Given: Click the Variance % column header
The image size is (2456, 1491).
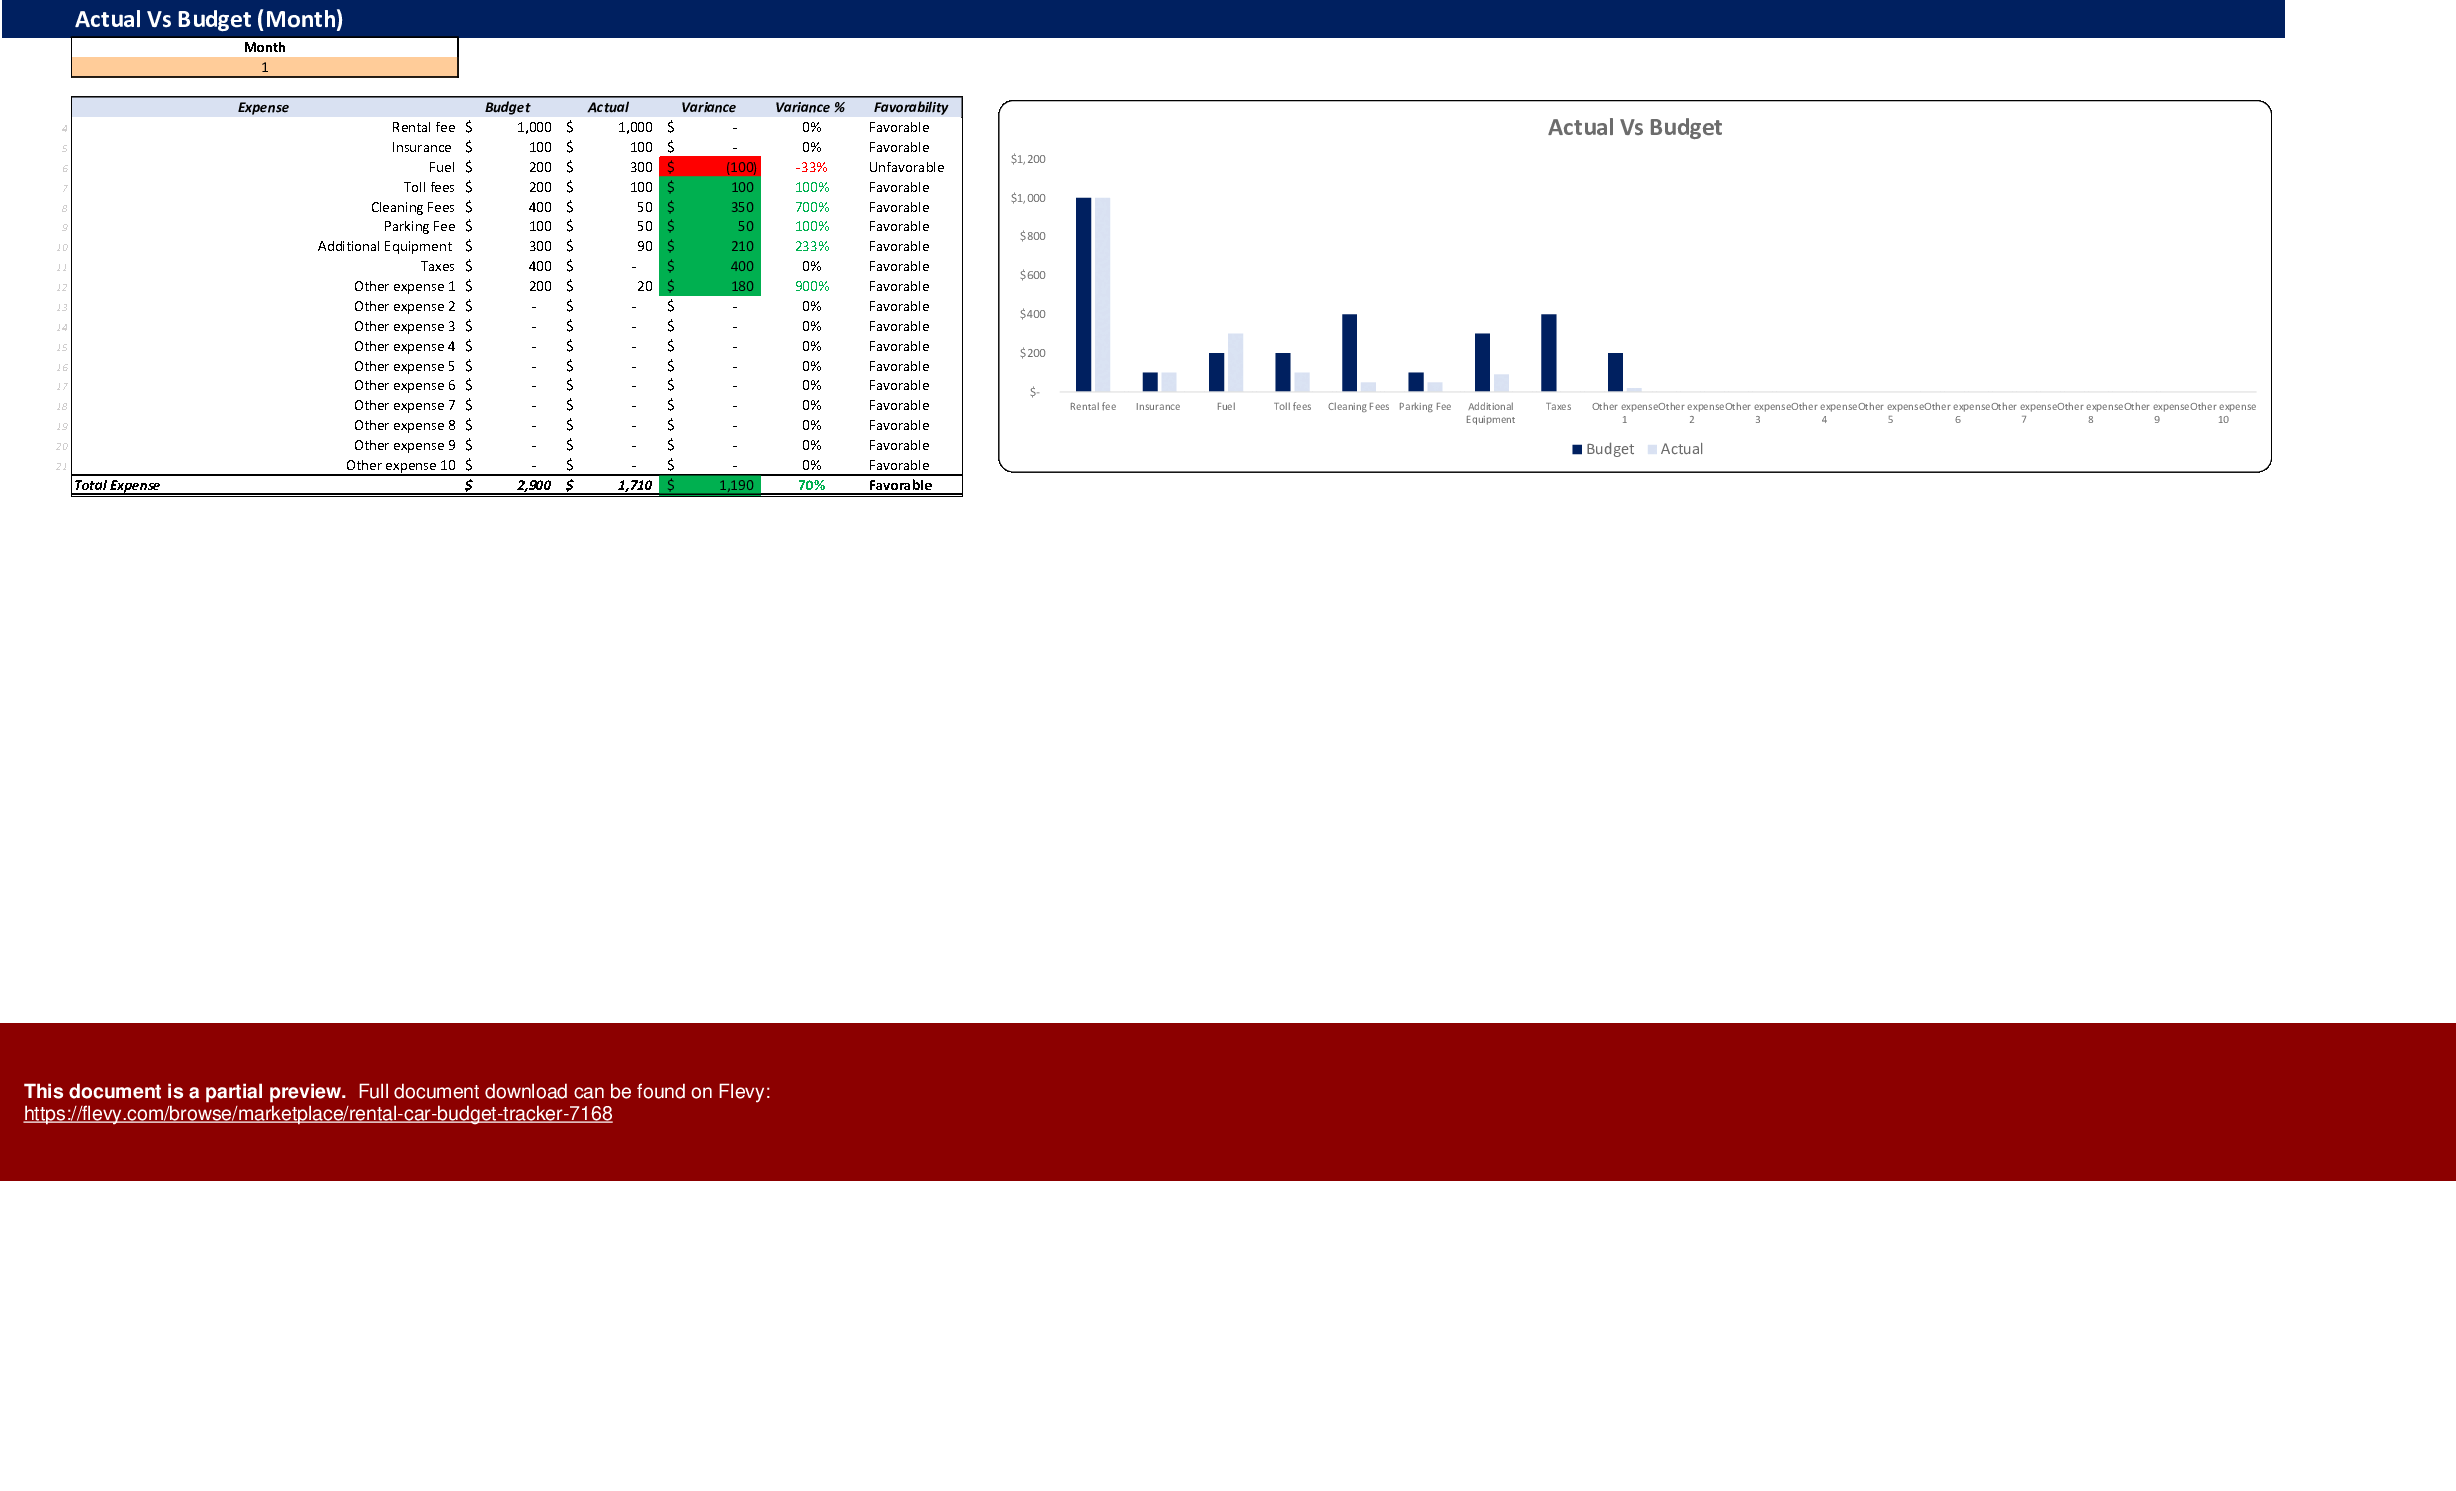Looking at the screenshot, I should [810, 107].
